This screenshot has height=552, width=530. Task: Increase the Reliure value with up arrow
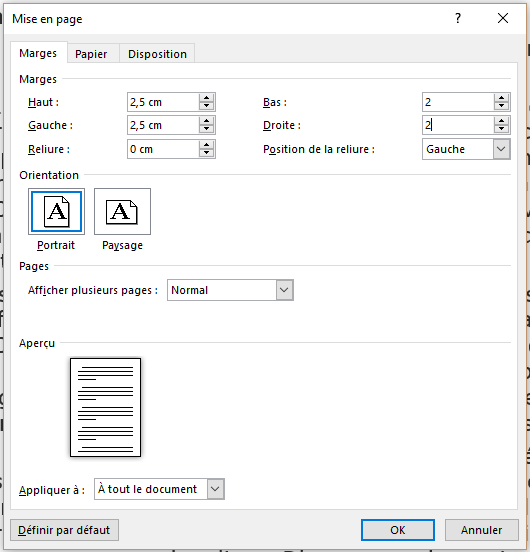(x=207, y=145)
